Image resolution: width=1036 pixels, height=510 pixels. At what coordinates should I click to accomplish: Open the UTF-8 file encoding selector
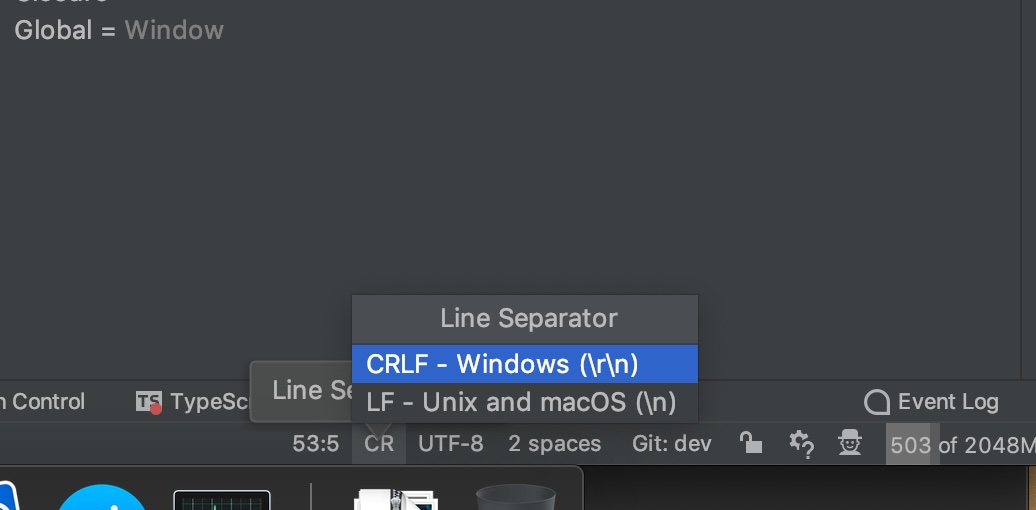tap(450, 444)
